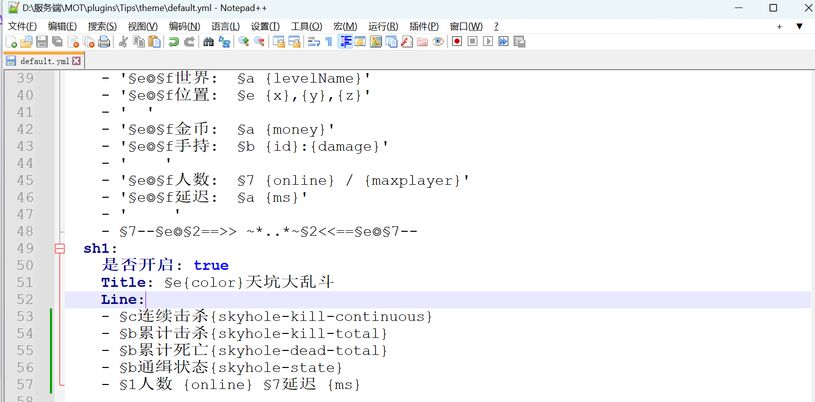815x402 pixels.
Task: Start macro recording with red dot icon
Action: click(456, 42)
